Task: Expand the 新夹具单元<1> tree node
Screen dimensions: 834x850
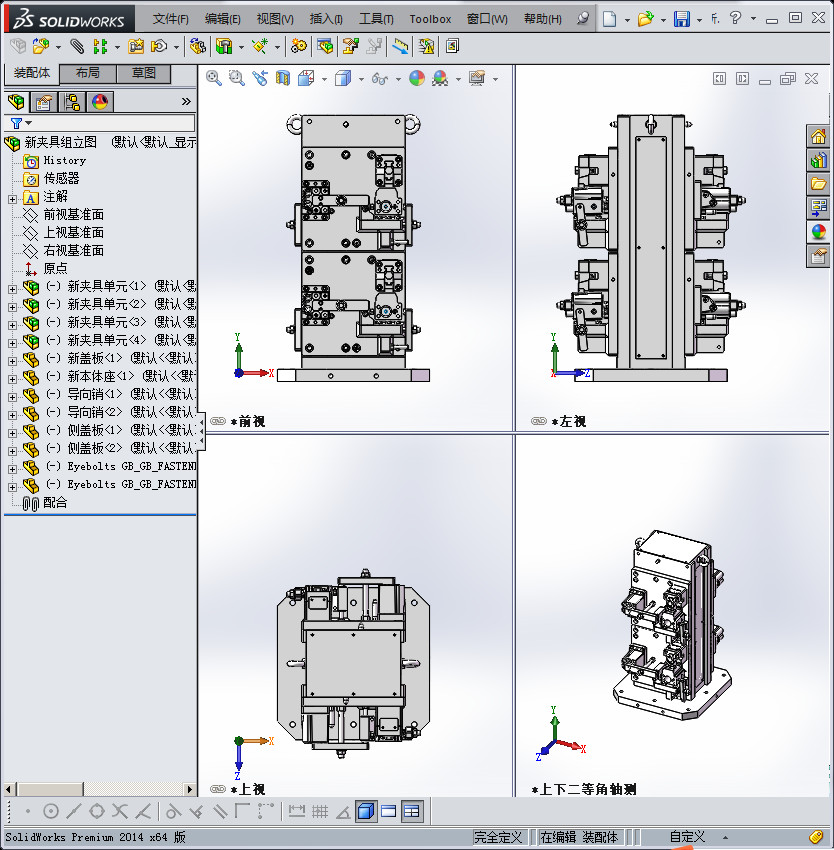Action: pos(12,289)
